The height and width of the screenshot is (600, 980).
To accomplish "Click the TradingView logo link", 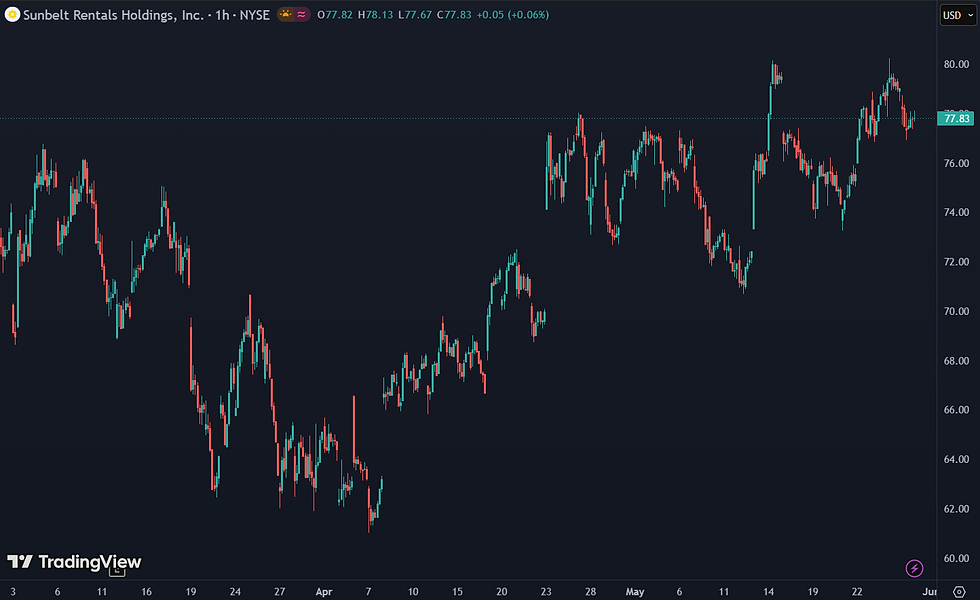I will click(74, 562).
